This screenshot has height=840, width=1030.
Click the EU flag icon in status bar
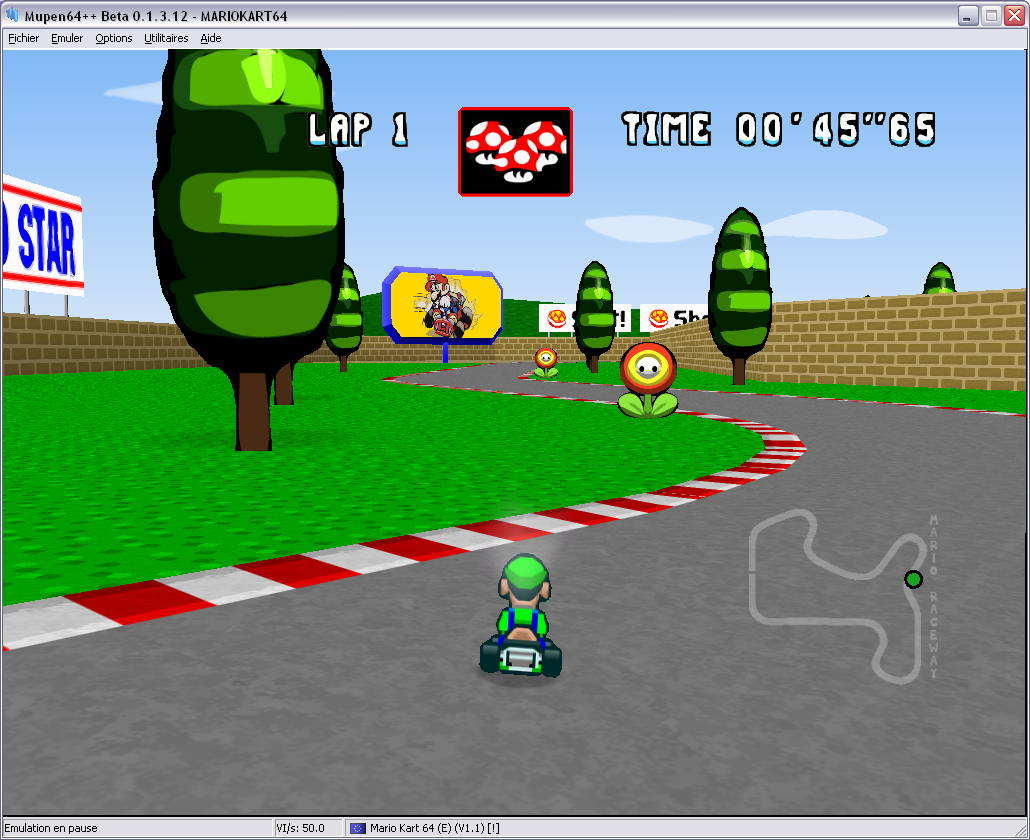(357, 828)
